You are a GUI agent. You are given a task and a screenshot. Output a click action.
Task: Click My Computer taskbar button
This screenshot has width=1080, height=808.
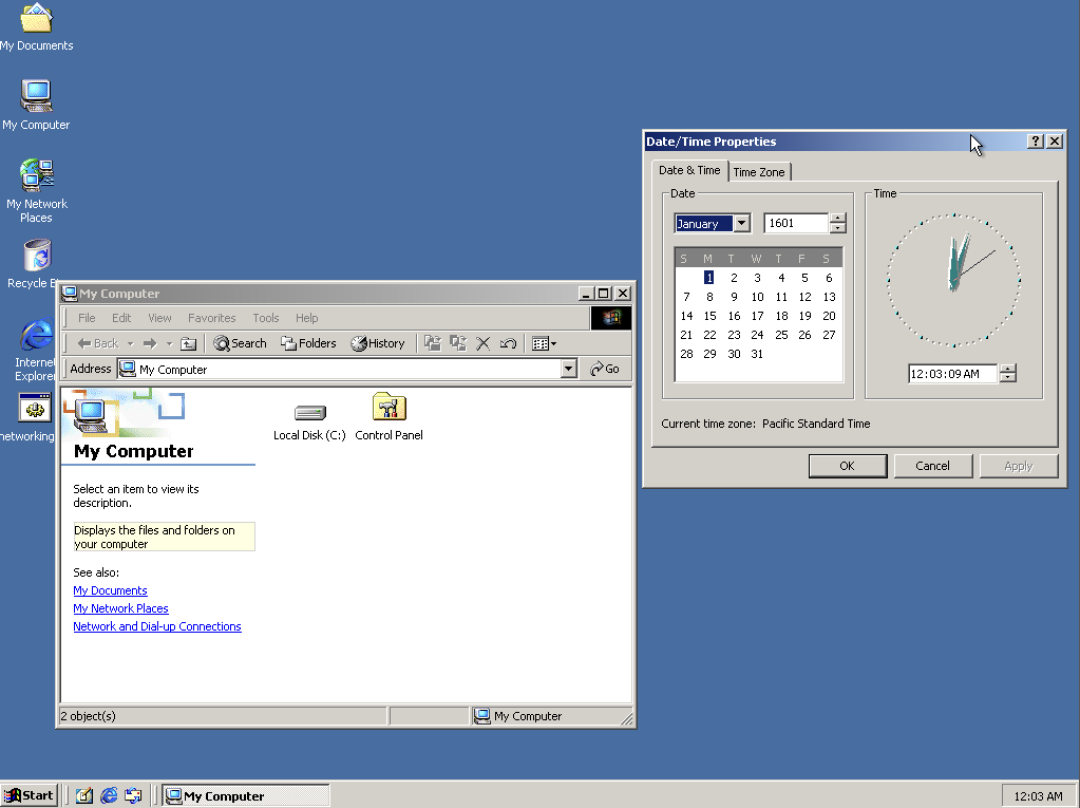[x=246, y=796]
